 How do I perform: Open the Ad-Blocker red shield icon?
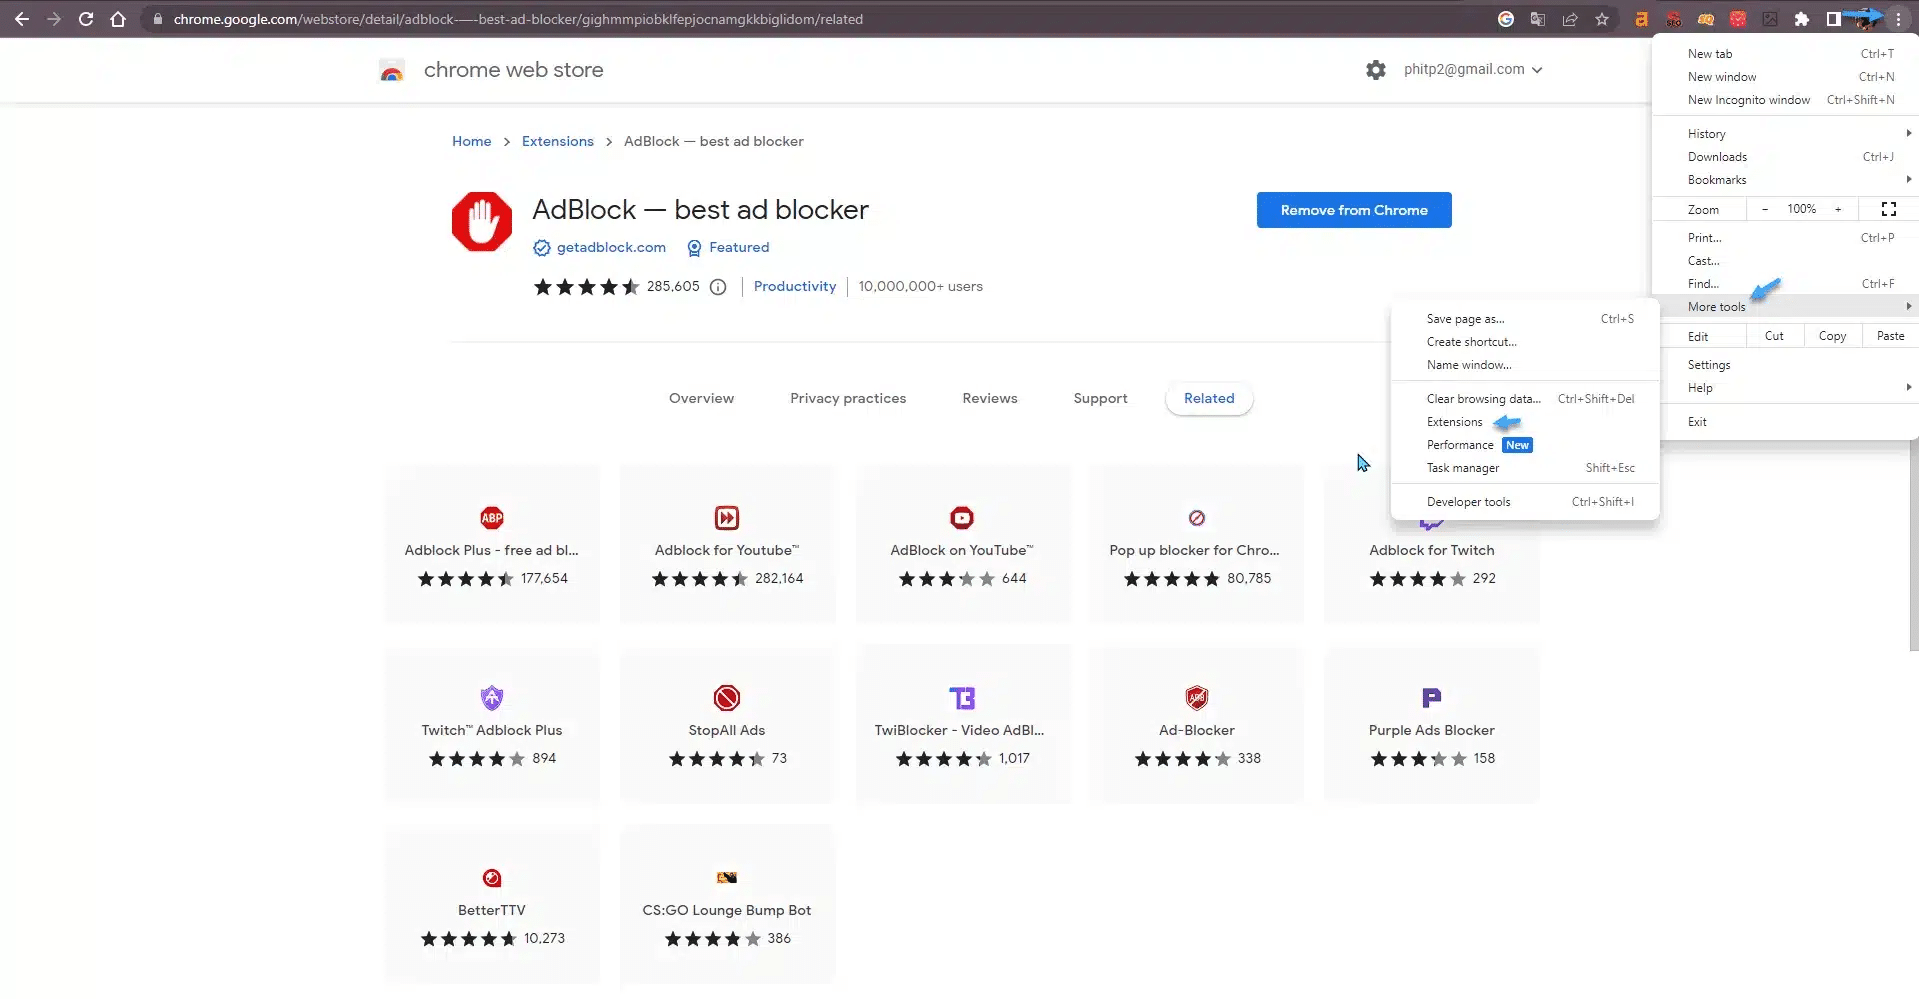click(1197, 698)
